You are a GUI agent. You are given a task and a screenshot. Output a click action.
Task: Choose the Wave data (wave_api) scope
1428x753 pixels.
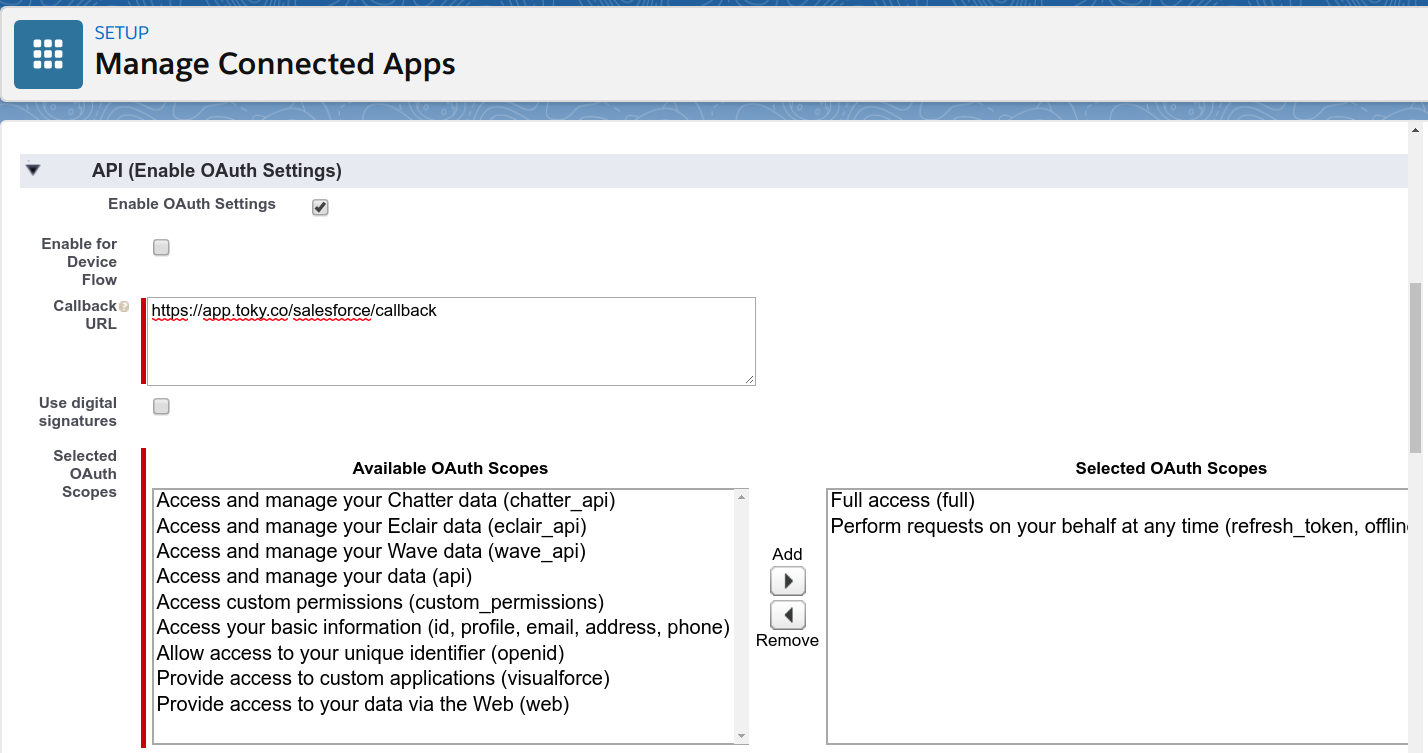click(x=371, y=551)
